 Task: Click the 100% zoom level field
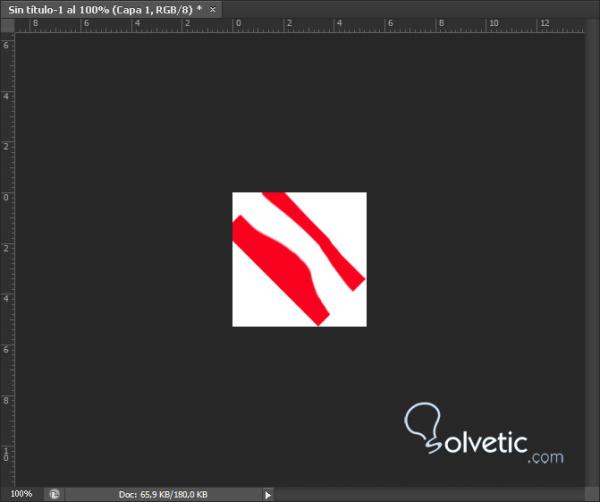tap(21, 494)
